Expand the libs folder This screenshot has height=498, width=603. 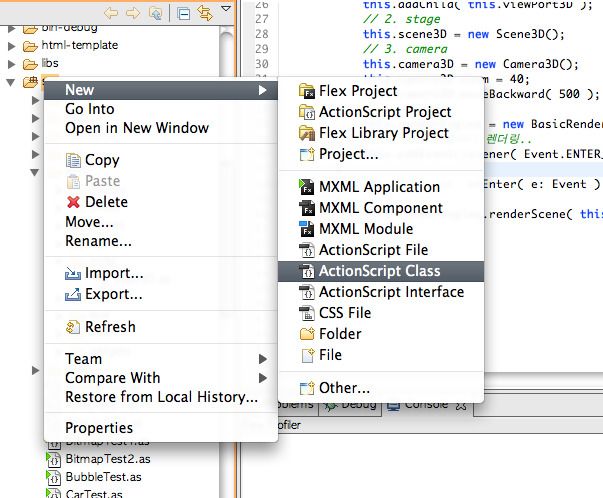click(x=12, y=64)
